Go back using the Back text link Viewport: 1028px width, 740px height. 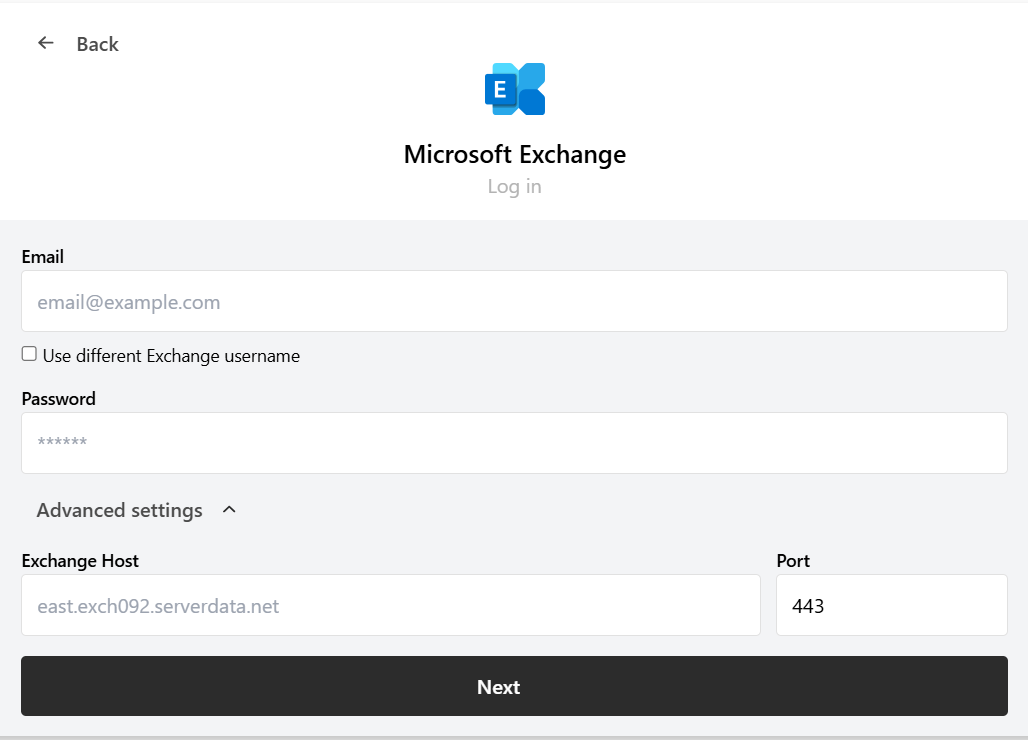click(97, 44)
